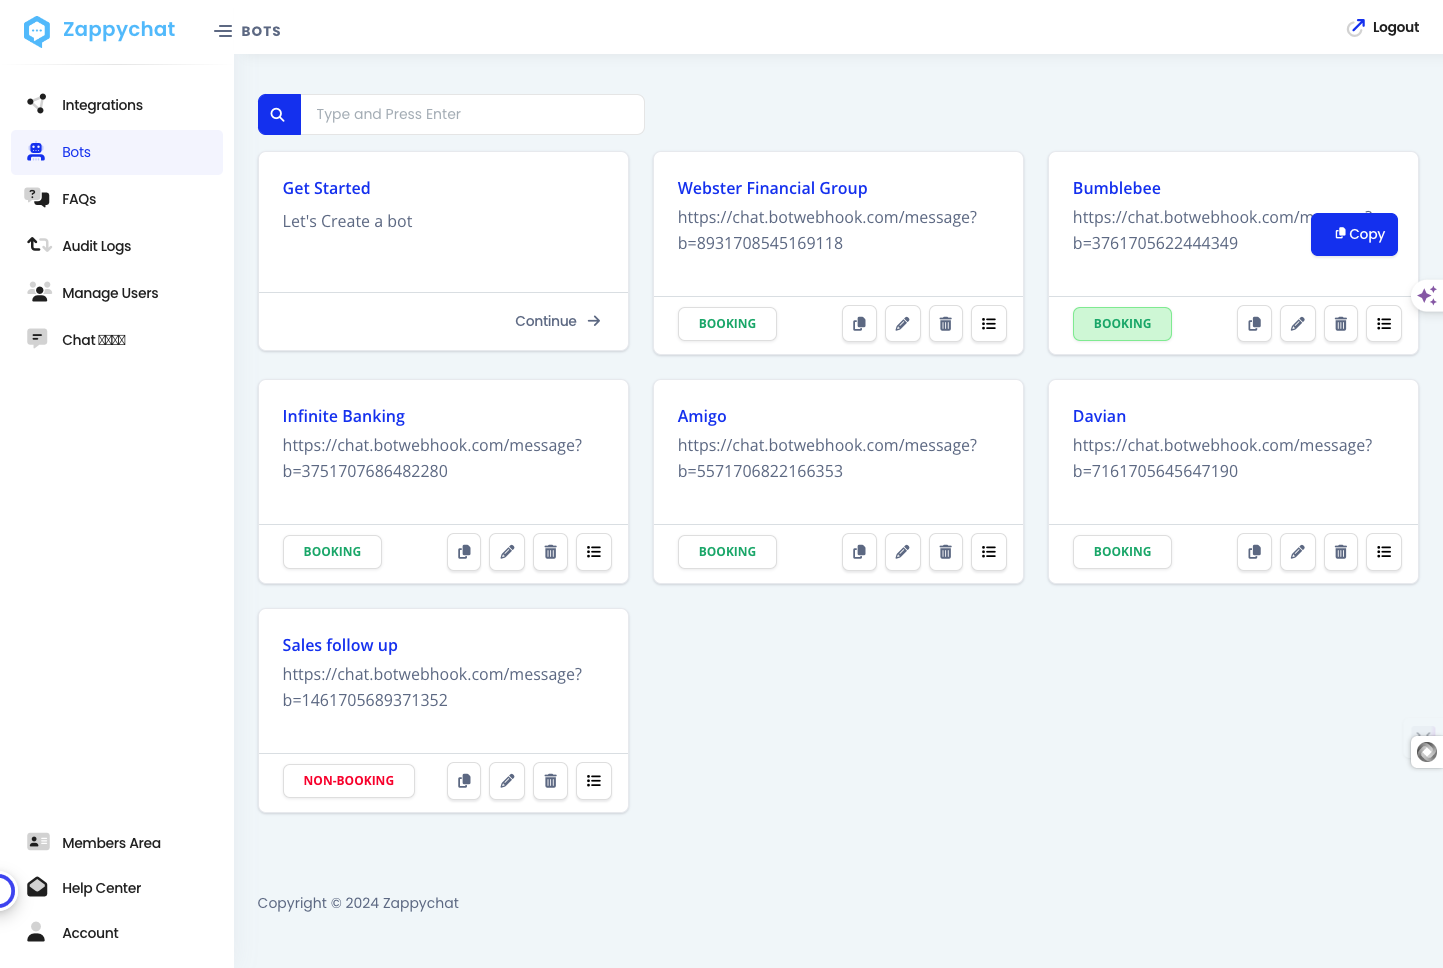The height and width of the screenshot is (968, 1443).
Task: Open the Webster Financial Group bot title
Action: tap(773, 188)
